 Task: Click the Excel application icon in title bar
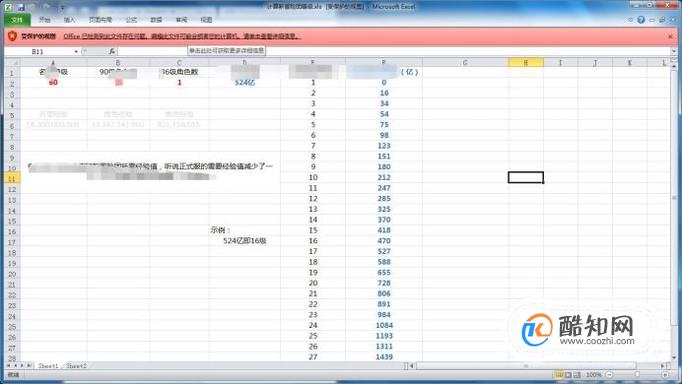(8, 7)
